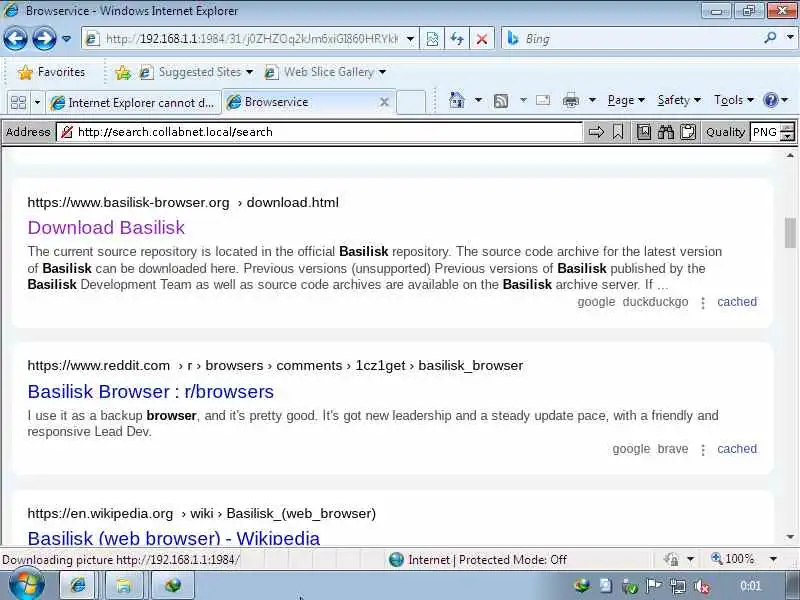Image resolution: width=800 pixels, height=600 pixels.
Task: Open cached copy of the reddit result
Action: pyautogui.click(x=737, y=448)
